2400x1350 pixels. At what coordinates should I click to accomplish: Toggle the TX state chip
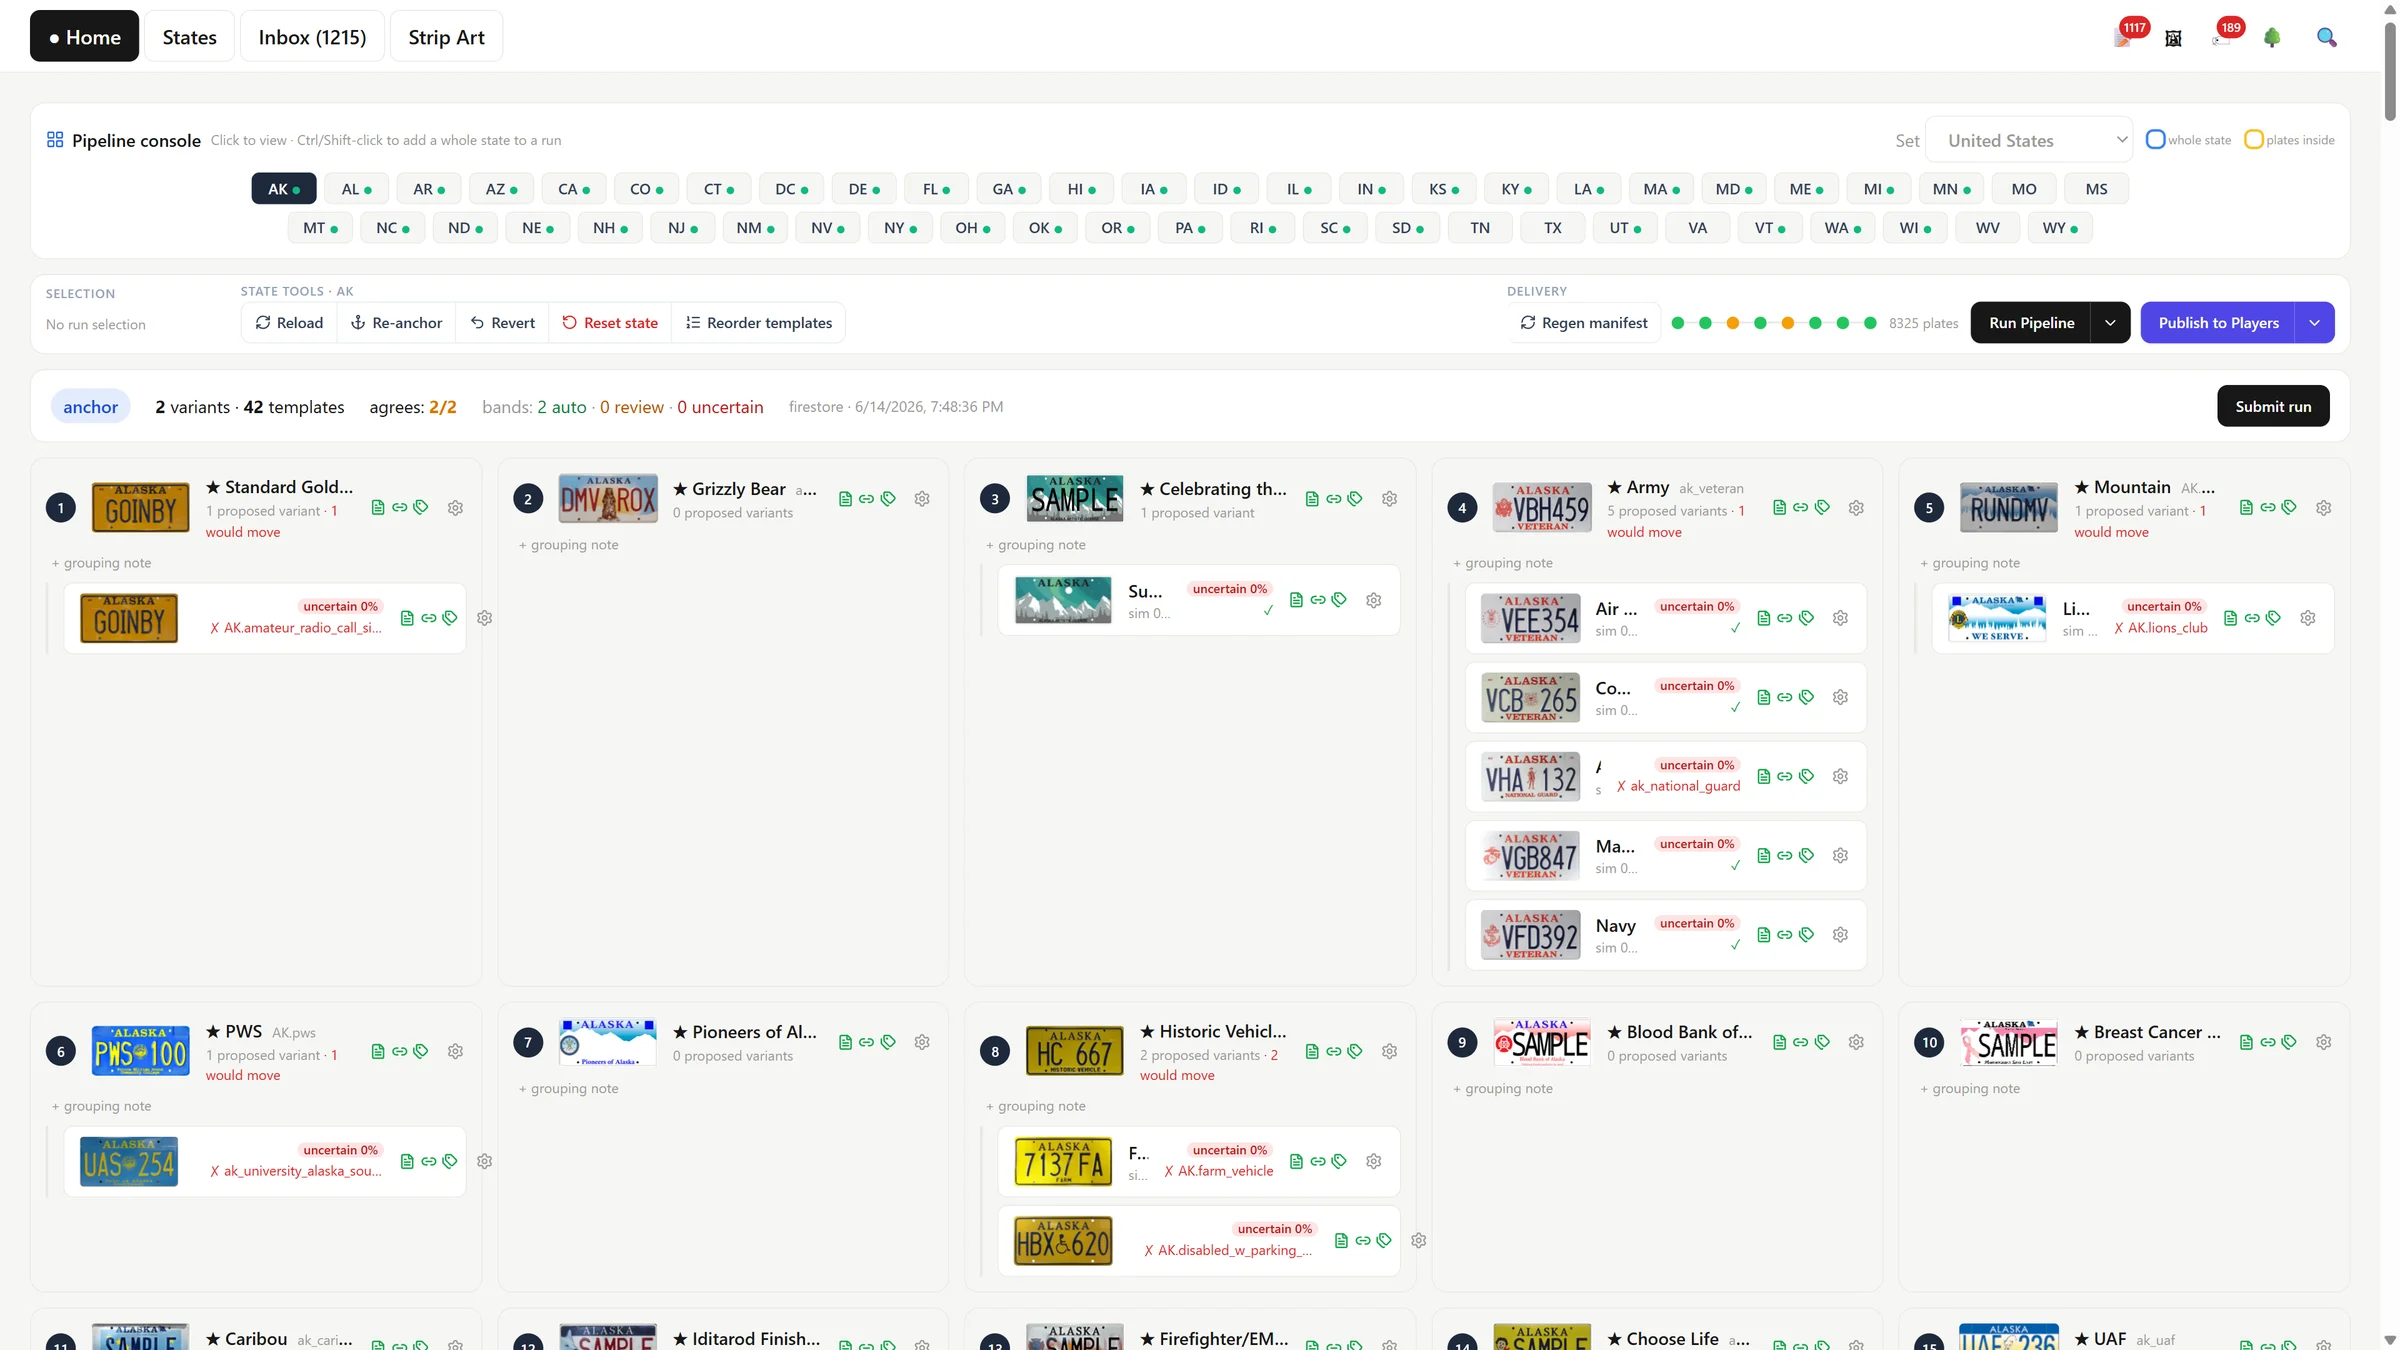(1552, 228)
